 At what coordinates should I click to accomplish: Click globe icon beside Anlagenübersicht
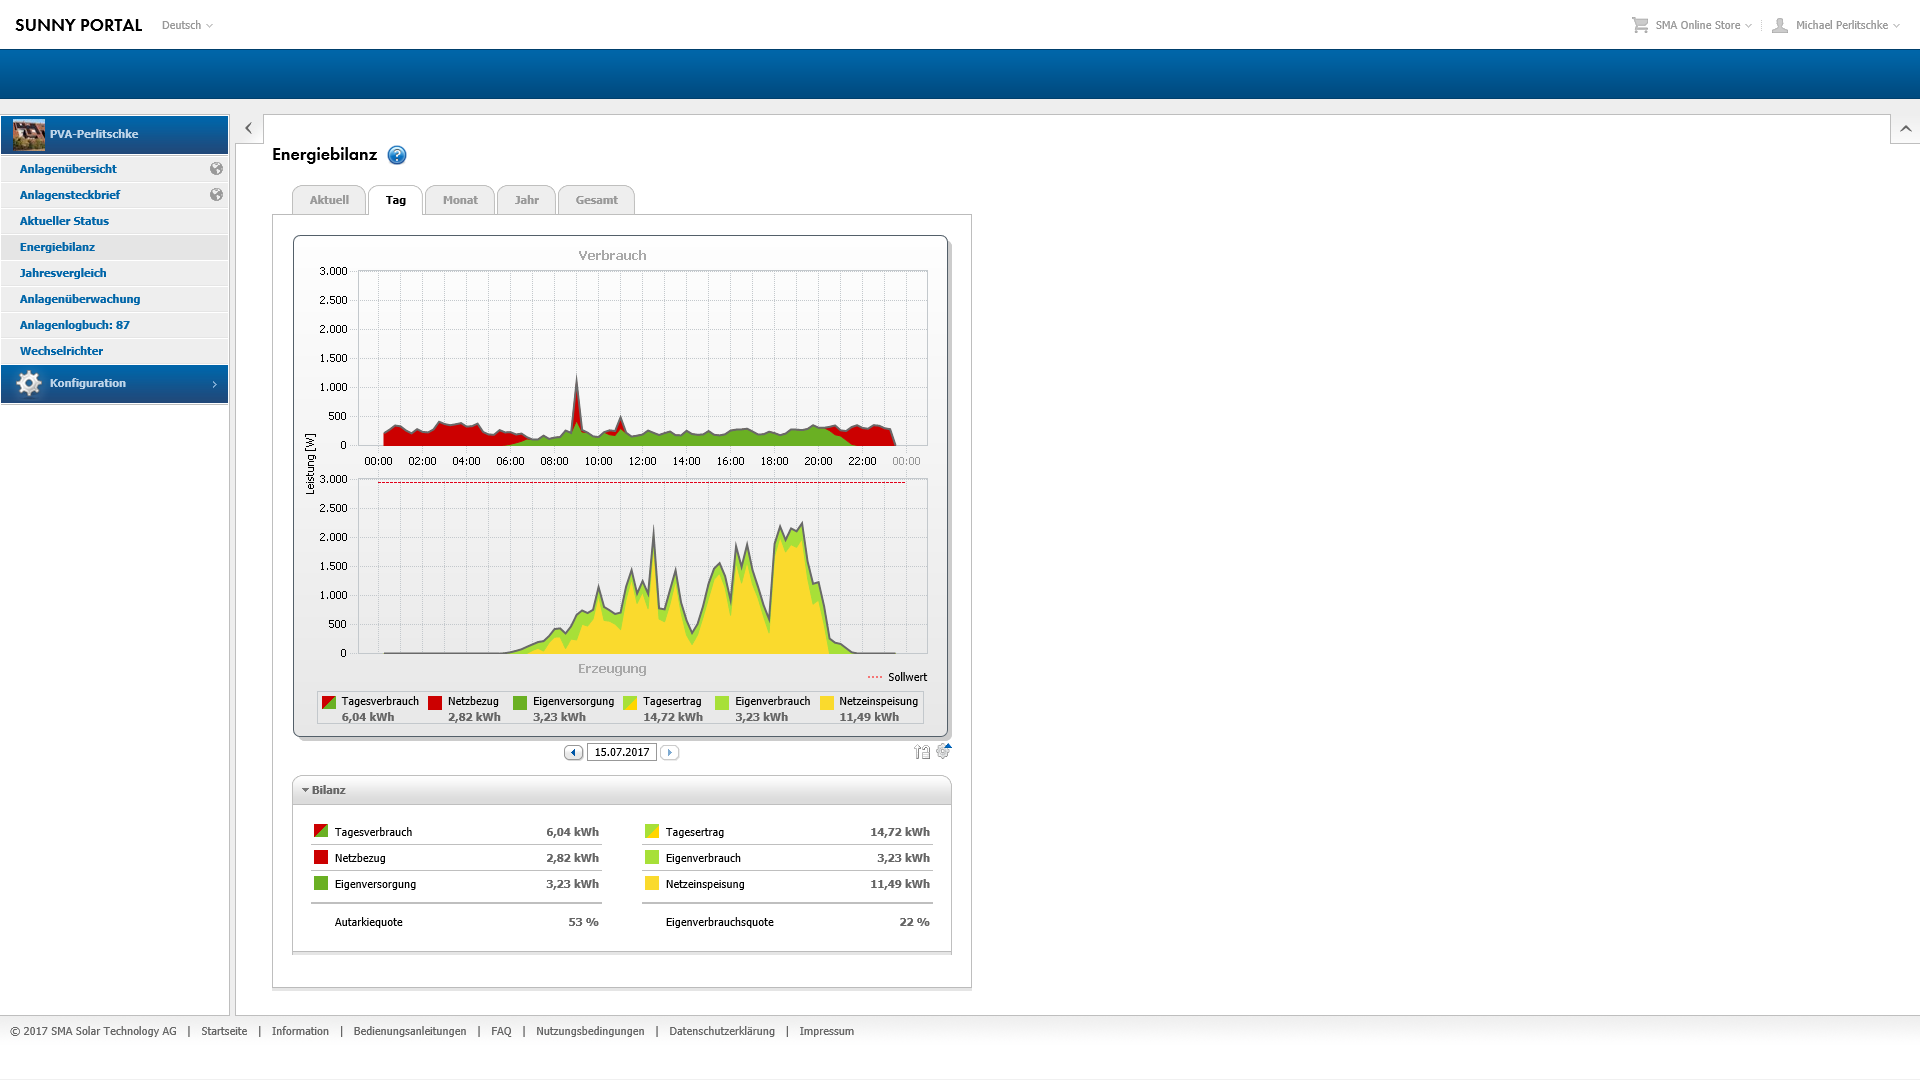point(216,169)
